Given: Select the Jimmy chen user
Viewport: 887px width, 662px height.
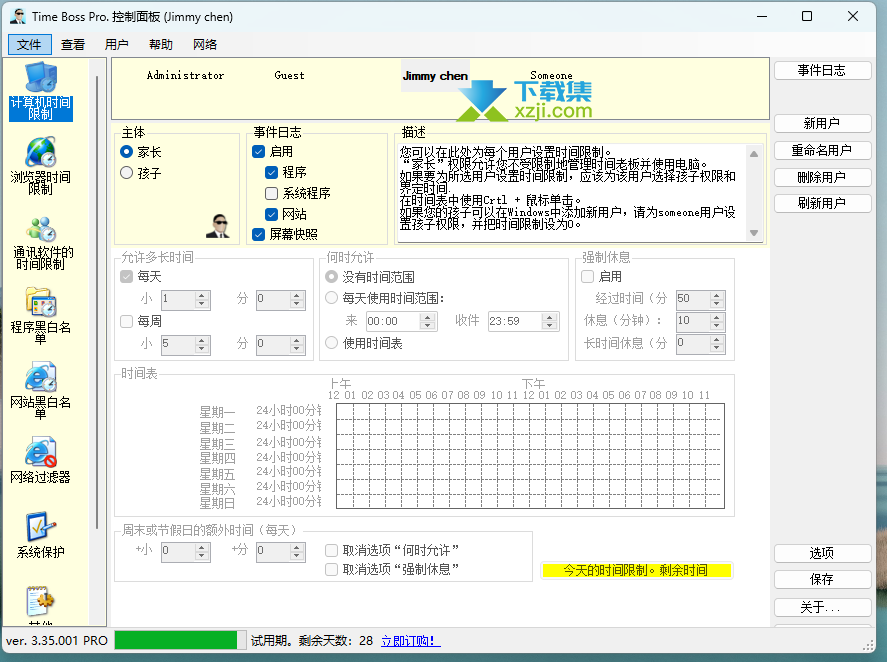Looking at the screenshot, I should coord(435,76).
